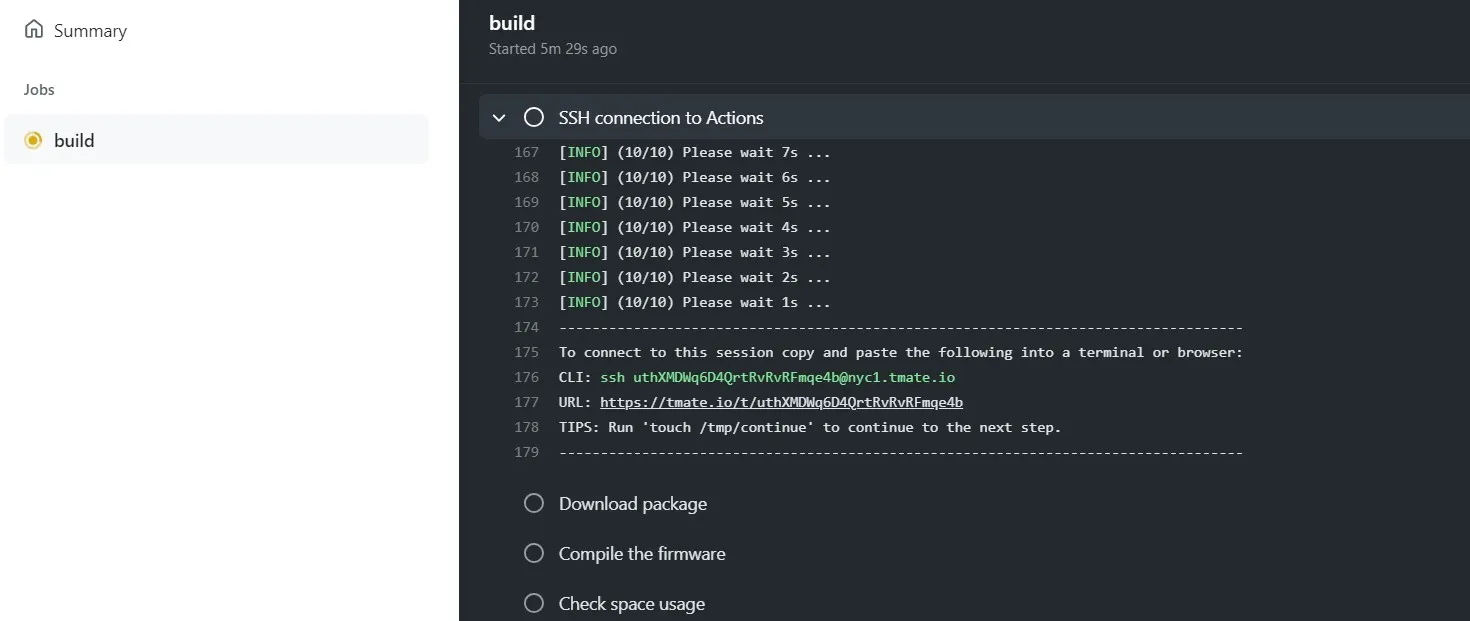Collapse the SSH connection to Actions chevron

coord(499,118)
